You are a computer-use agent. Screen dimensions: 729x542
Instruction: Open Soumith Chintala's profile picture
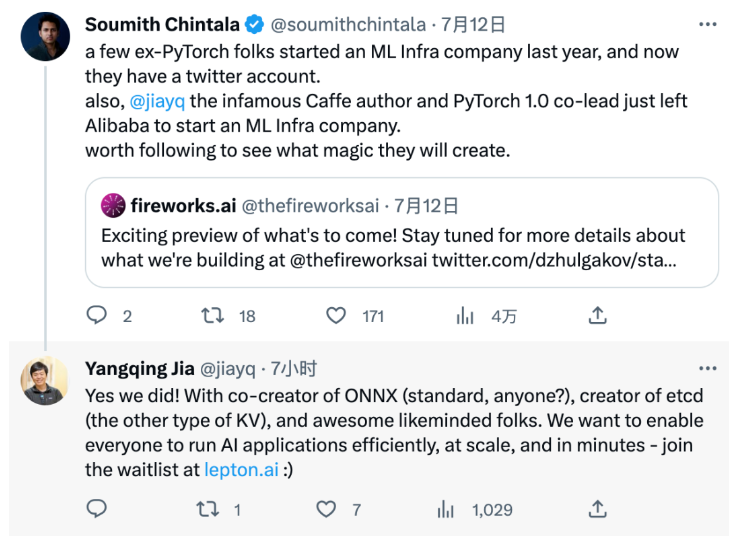tap(46, 38)
